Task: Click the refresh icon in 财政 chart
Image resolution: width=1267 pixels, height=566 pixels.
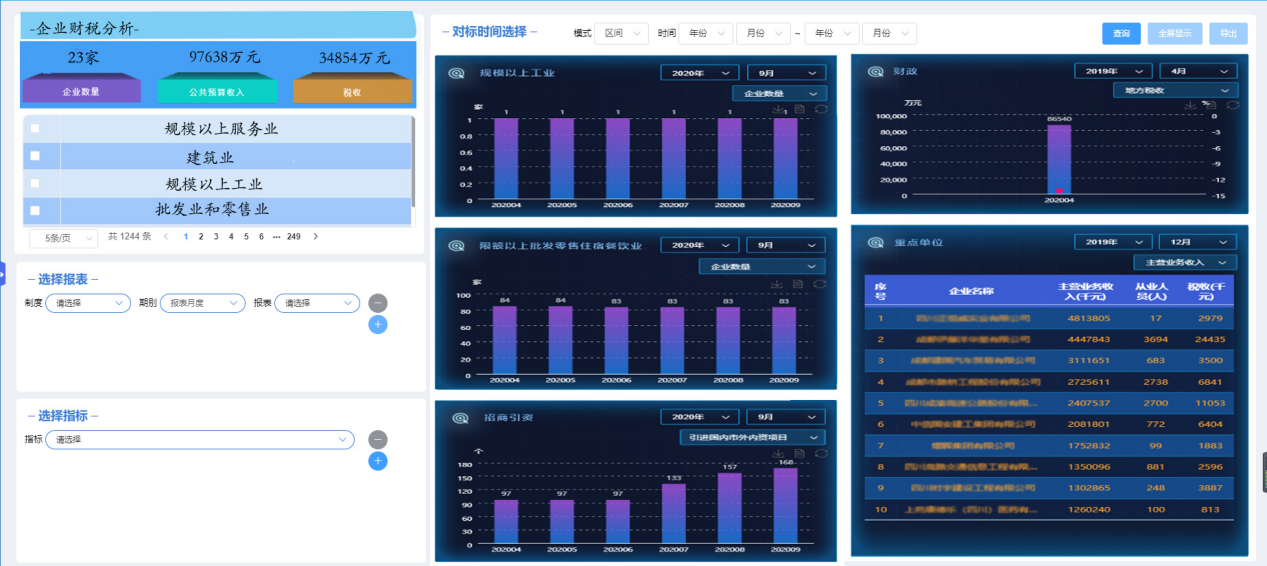Action: 1232,105
